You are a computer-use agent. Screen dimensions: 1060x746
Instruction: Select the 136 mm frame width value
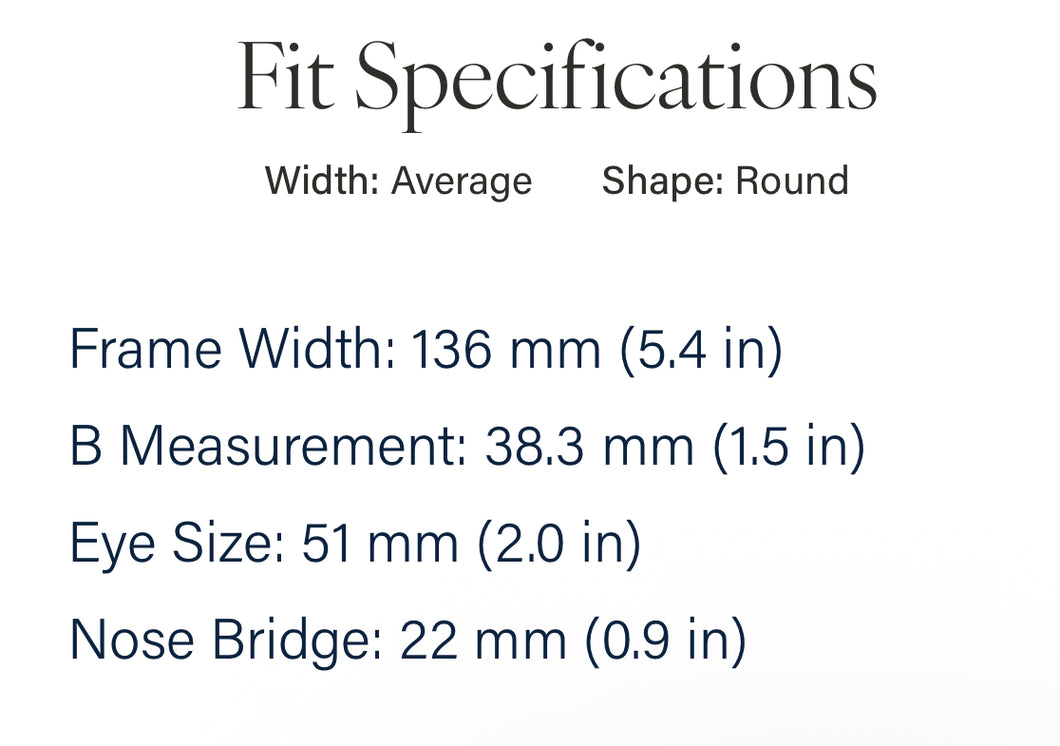click(506, 349)
